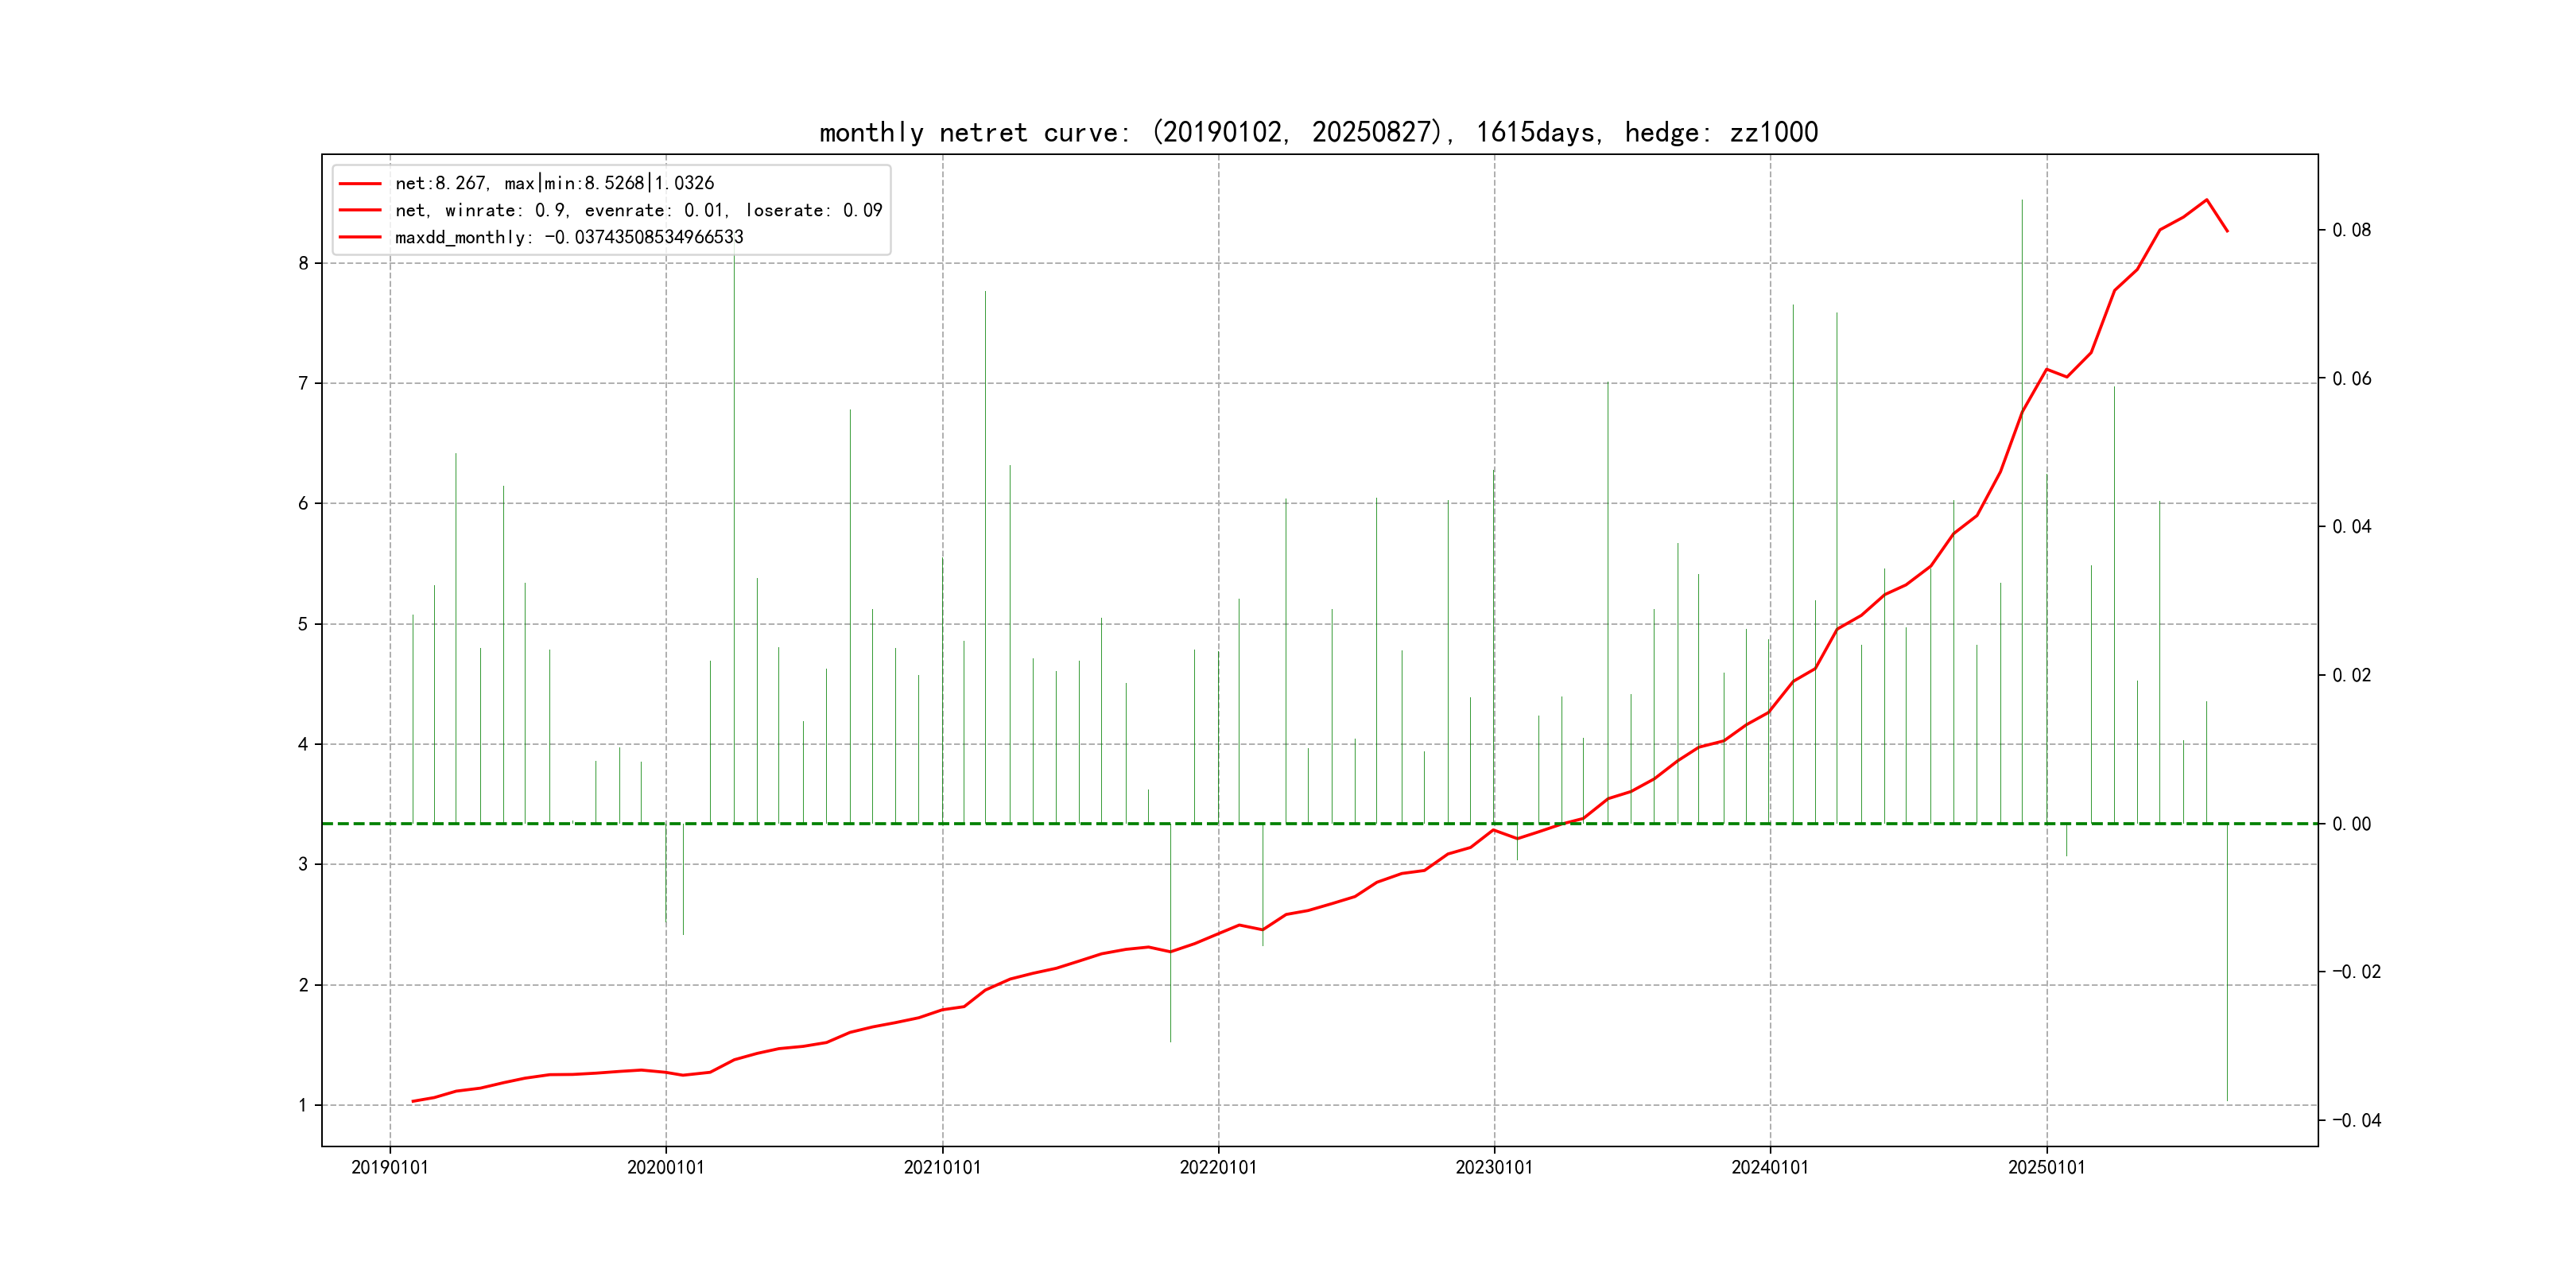Viewport: 2576px width, 1288px height.
Task: Click right y-axis tick label 0.08
Action: point(2351,230)
